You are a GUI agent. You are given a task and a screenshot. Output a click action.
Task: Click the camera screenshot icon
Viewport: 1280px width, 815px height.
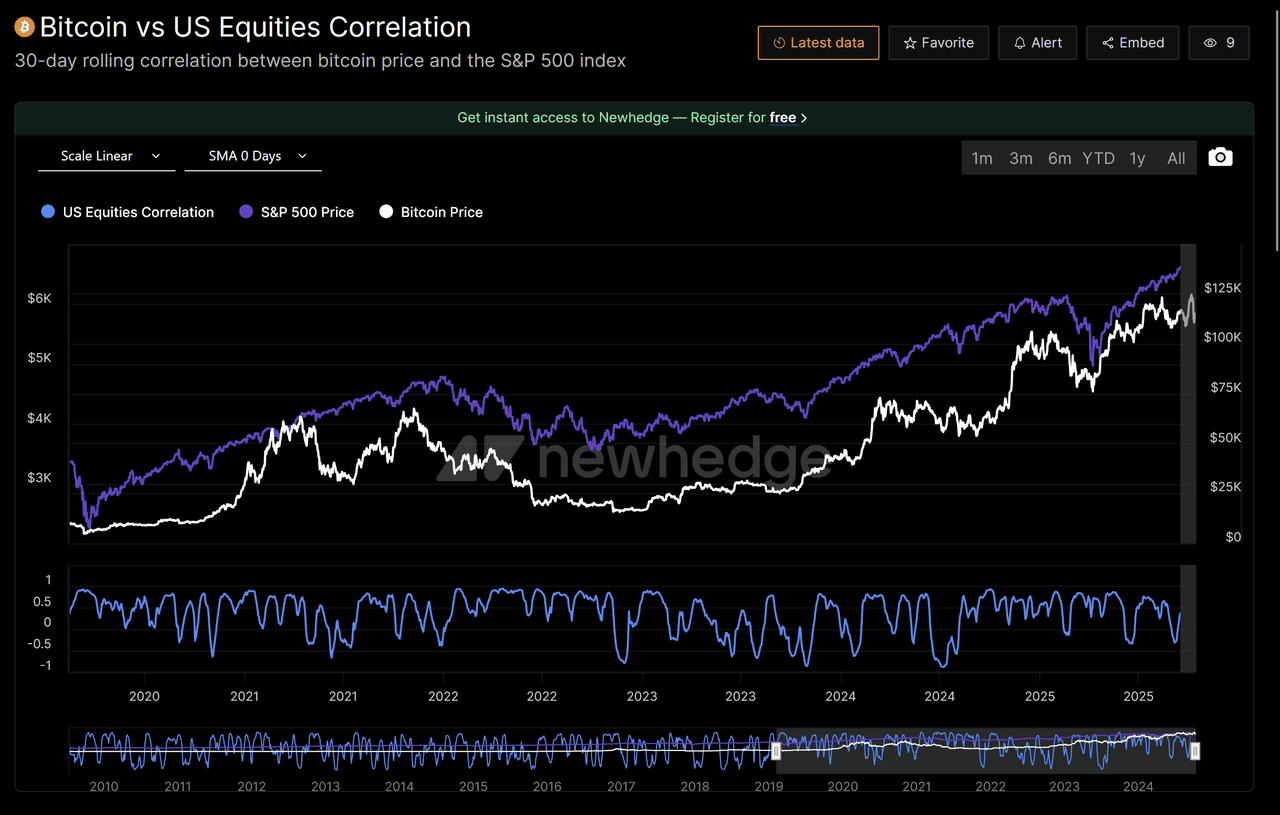point(1220,157)
